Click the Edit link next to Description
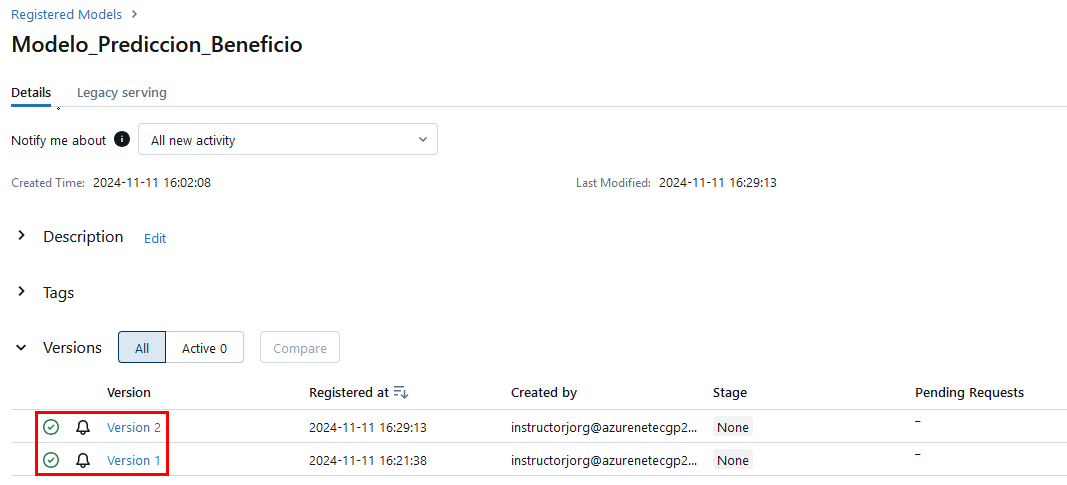The height and width of the screenshot is (485, 1067). (x=155, y=238)
